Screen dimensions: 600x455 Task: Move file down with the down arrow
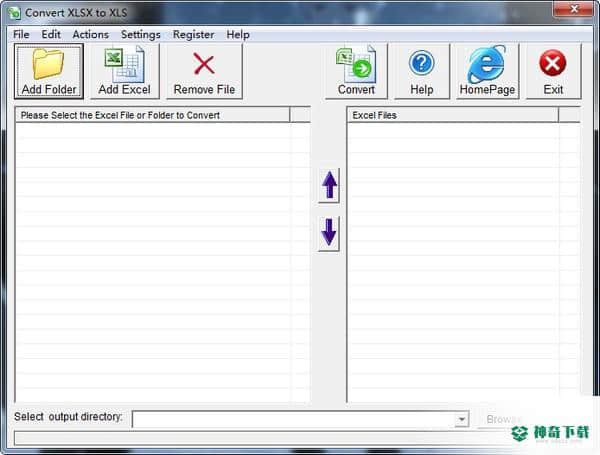(x=329, y=233)
